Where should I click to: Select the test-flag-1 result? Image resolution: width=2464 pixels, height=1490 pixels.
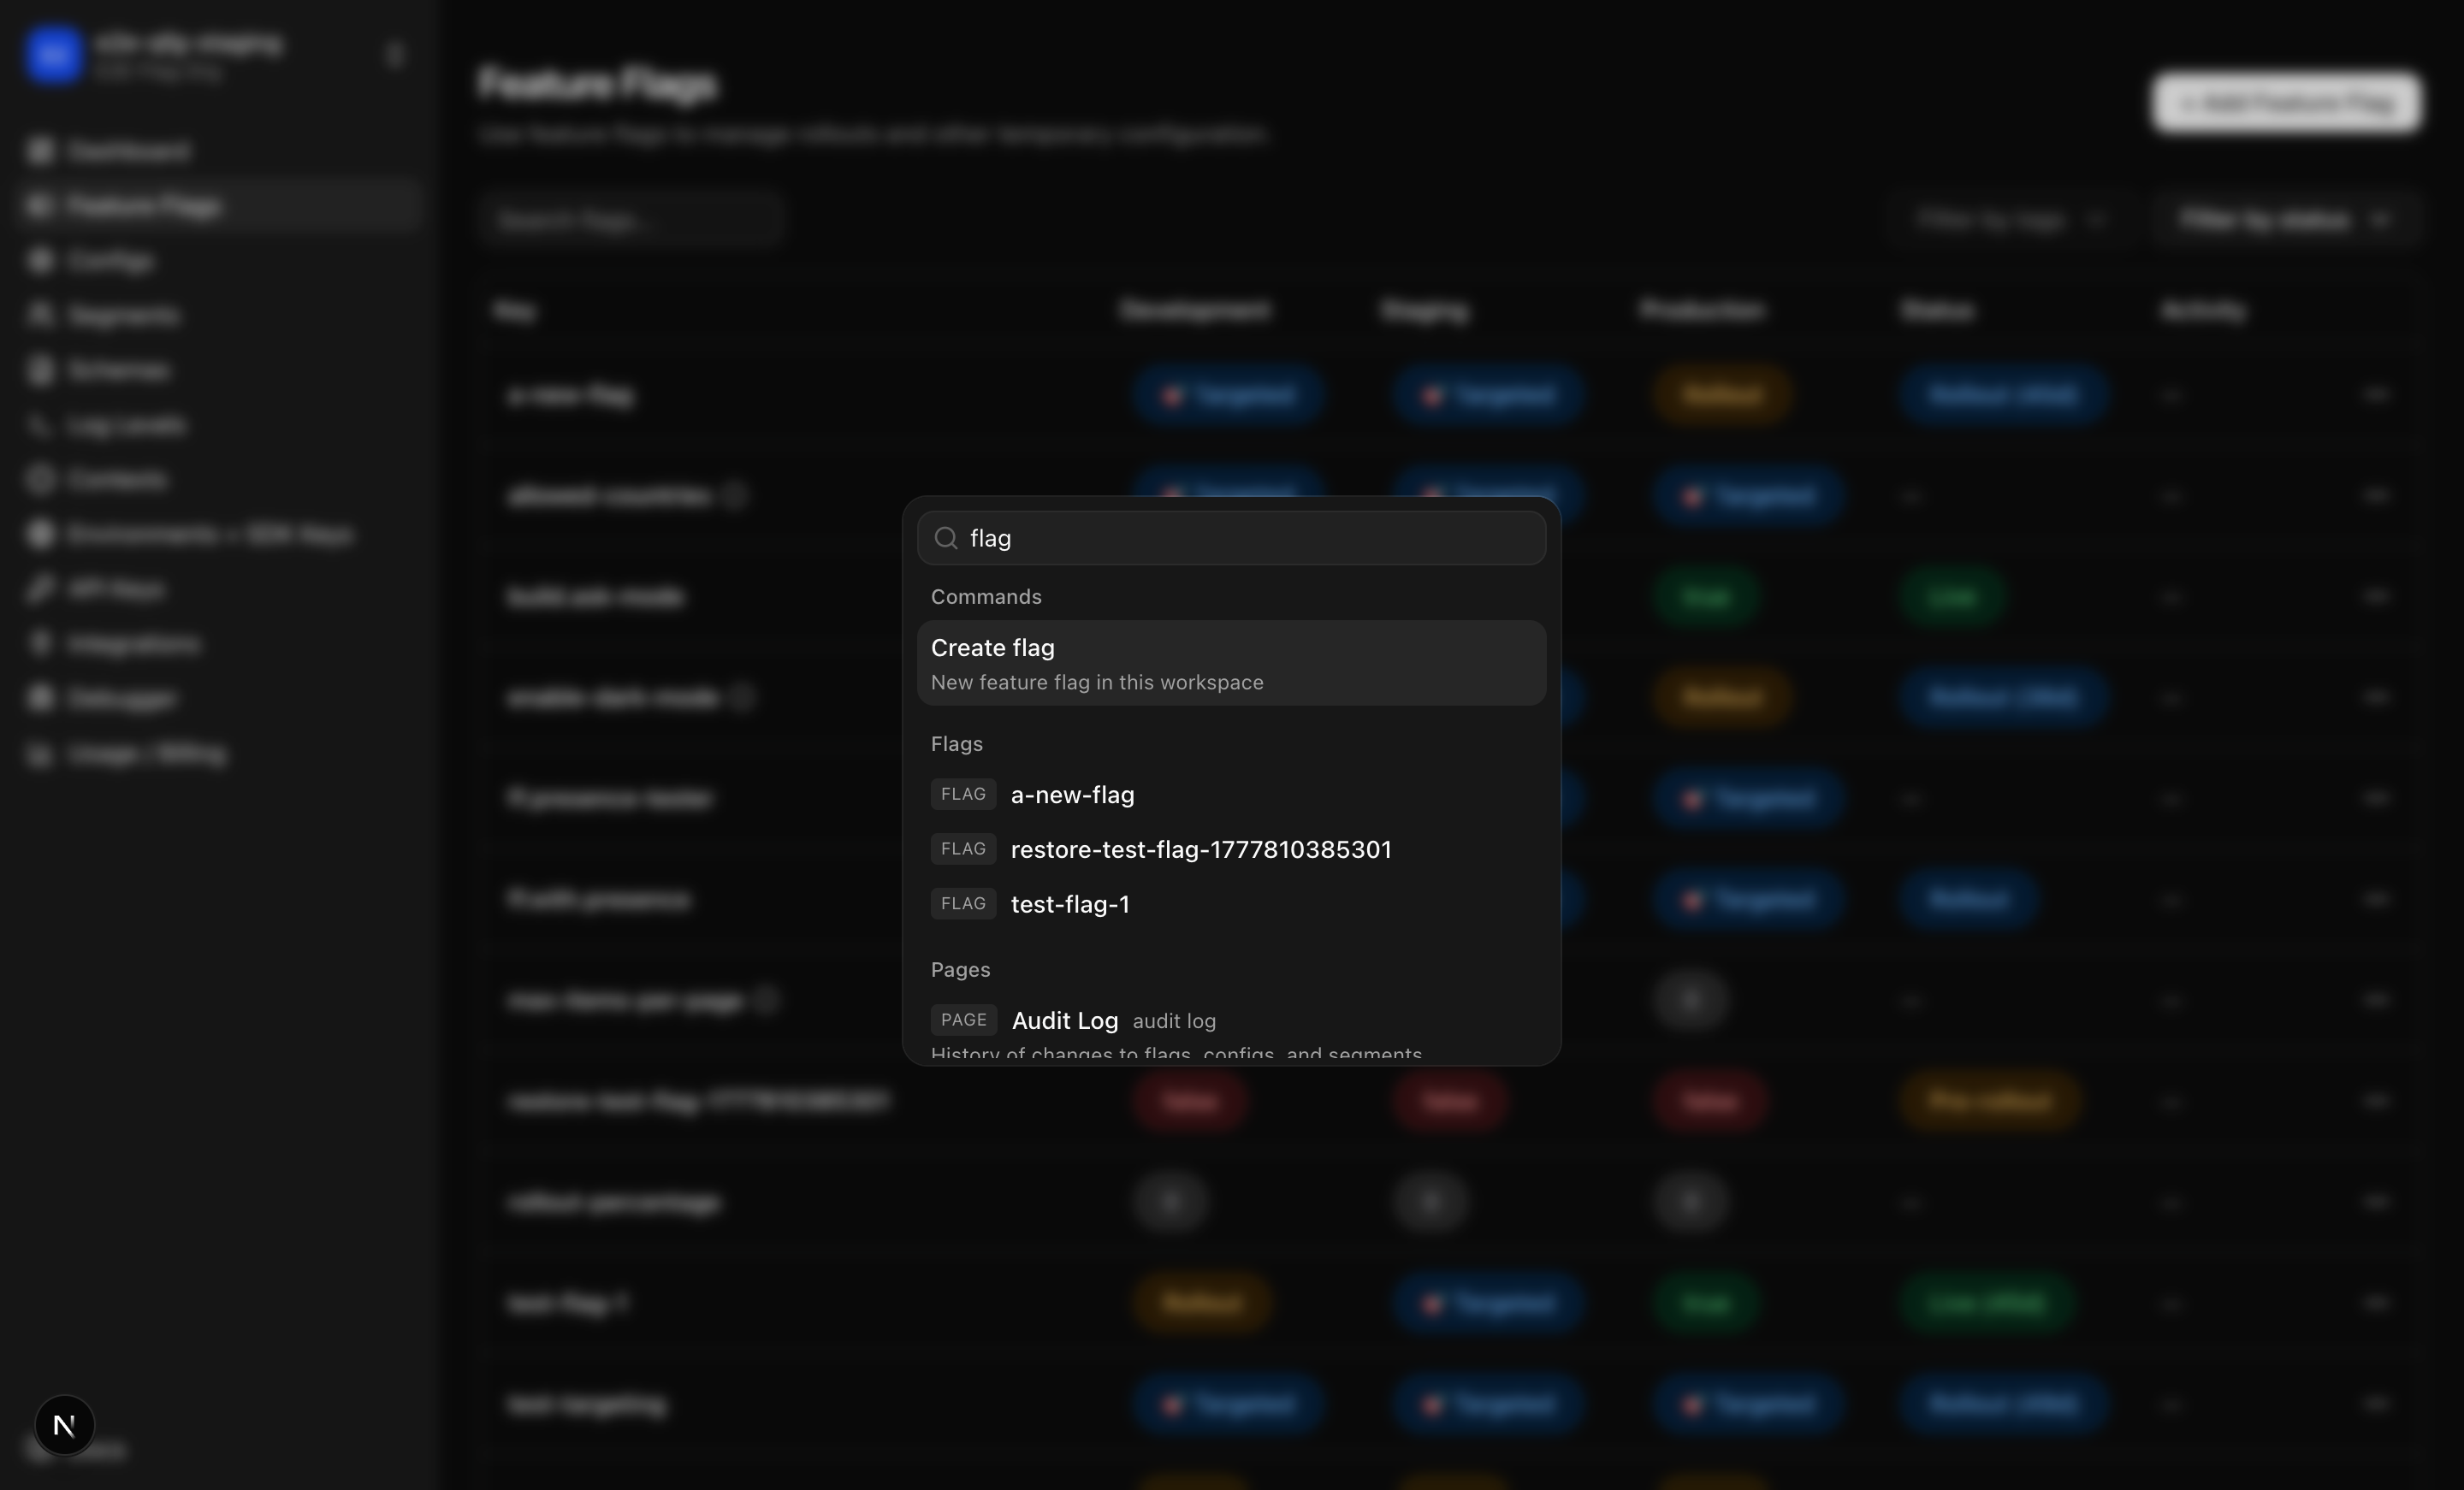point(1231,904)
